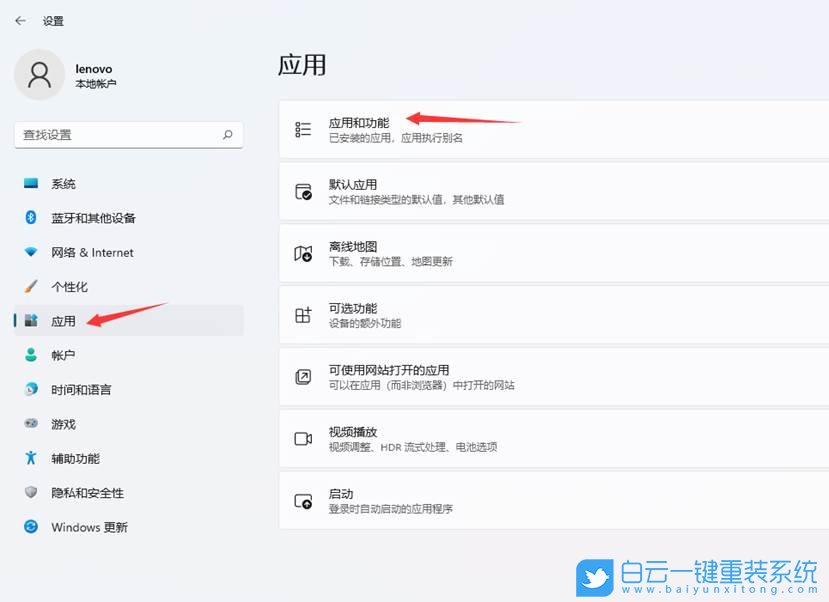
Task: Select the 系统 monitor icon in sidebar
Action: point(33,184)
